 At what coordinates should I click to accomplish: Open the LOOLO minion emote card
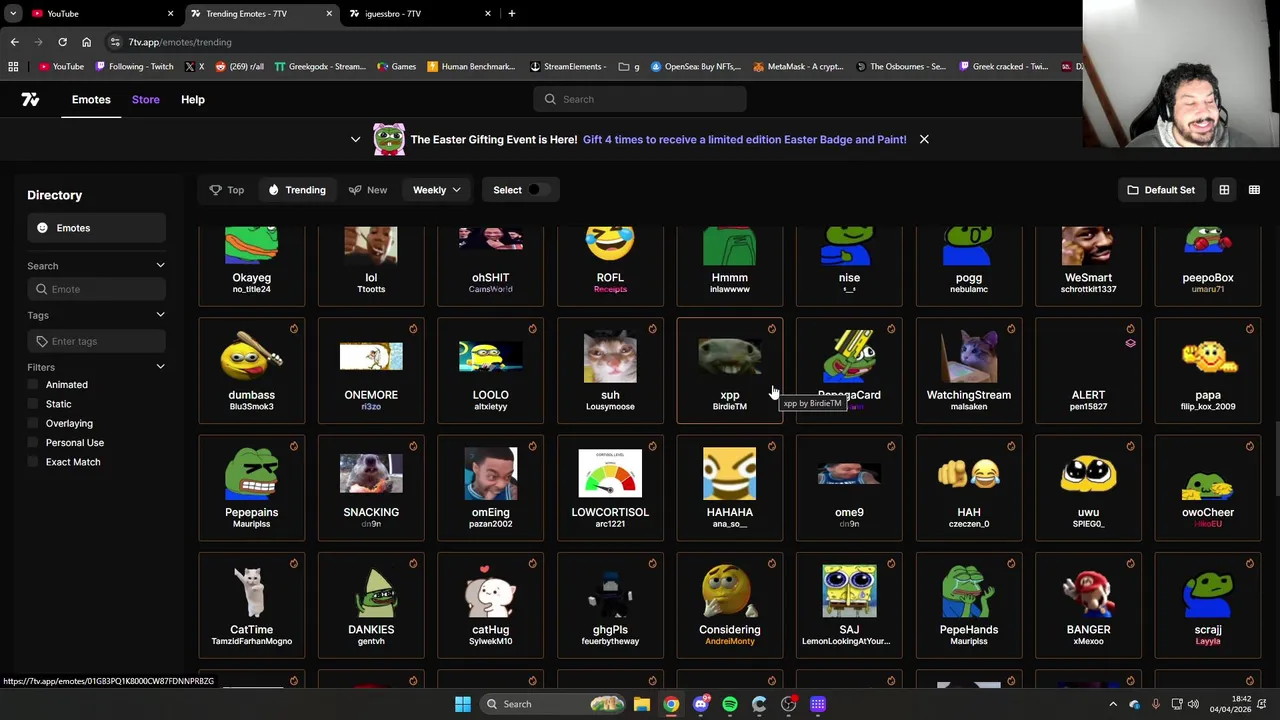[490, 371]
